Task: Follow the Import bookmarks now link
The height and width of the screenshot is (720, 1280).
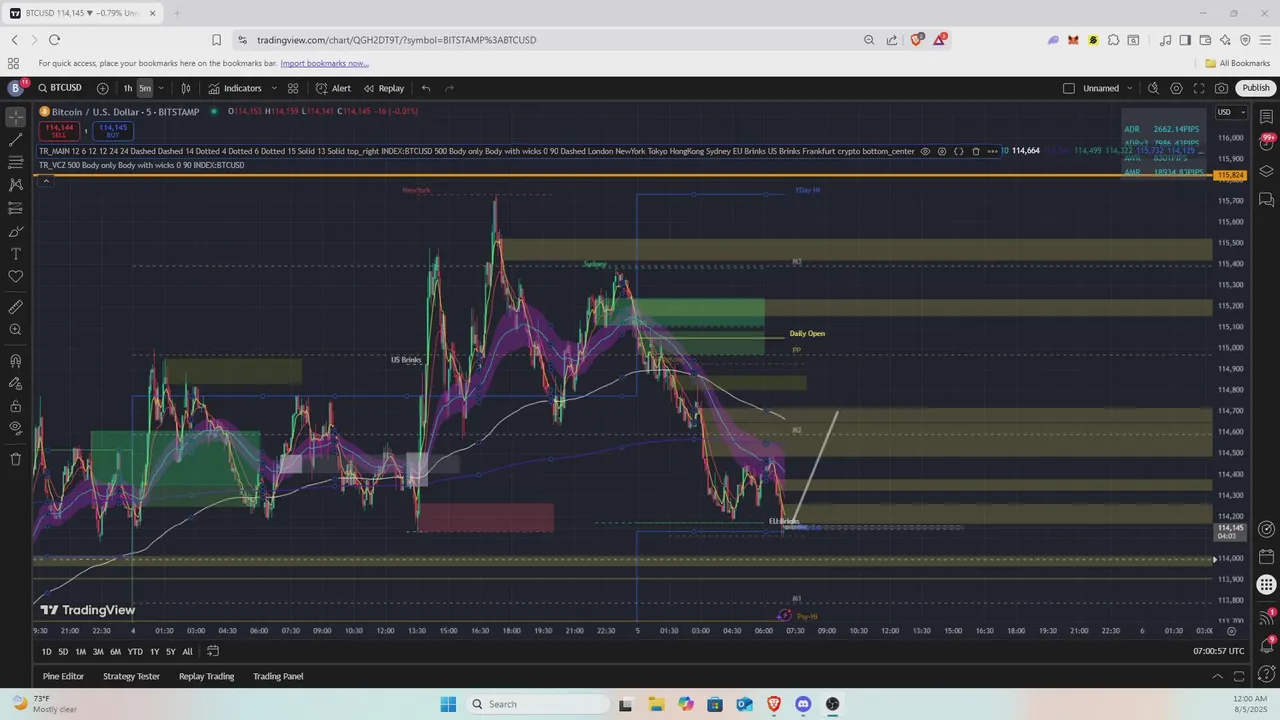Action: [324, 63]
